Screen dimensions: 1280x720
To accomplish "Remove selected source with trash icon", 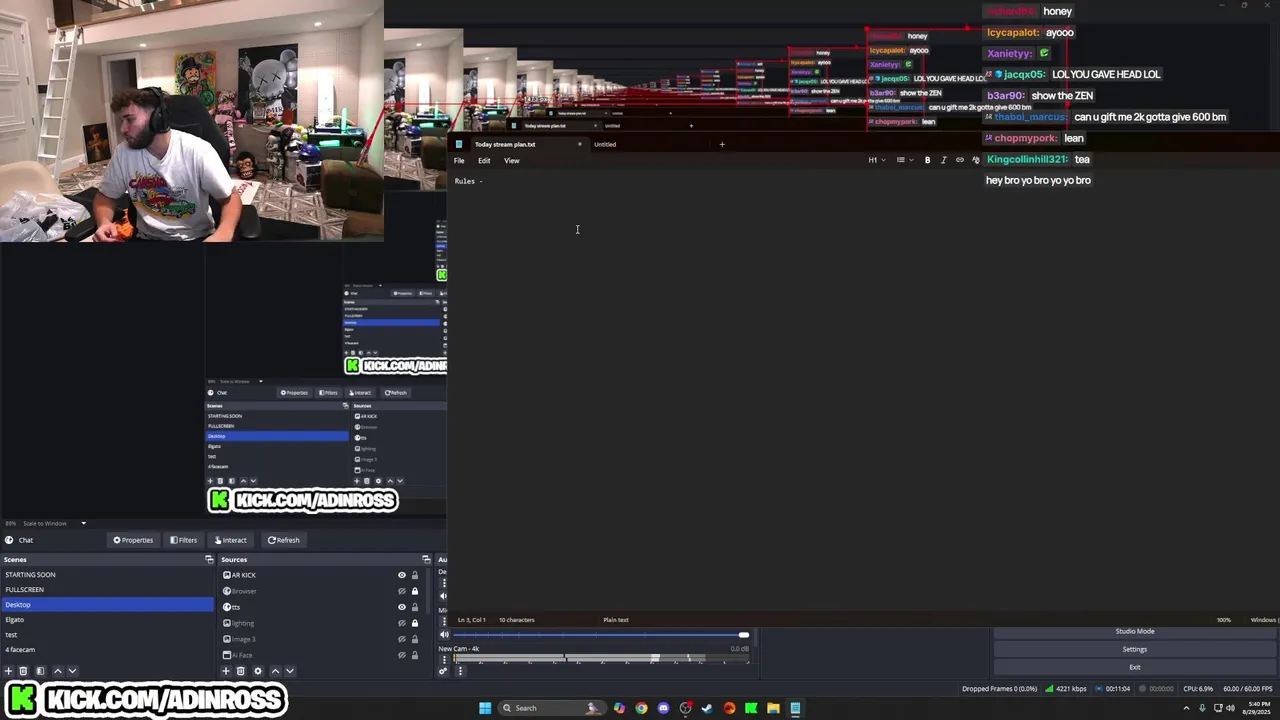I will click(x=241, y=671).
